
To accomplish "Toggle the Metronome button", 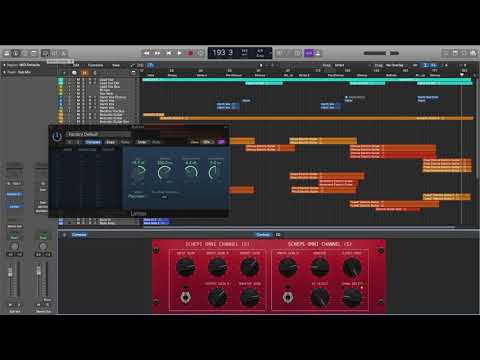I will (318, 53).
